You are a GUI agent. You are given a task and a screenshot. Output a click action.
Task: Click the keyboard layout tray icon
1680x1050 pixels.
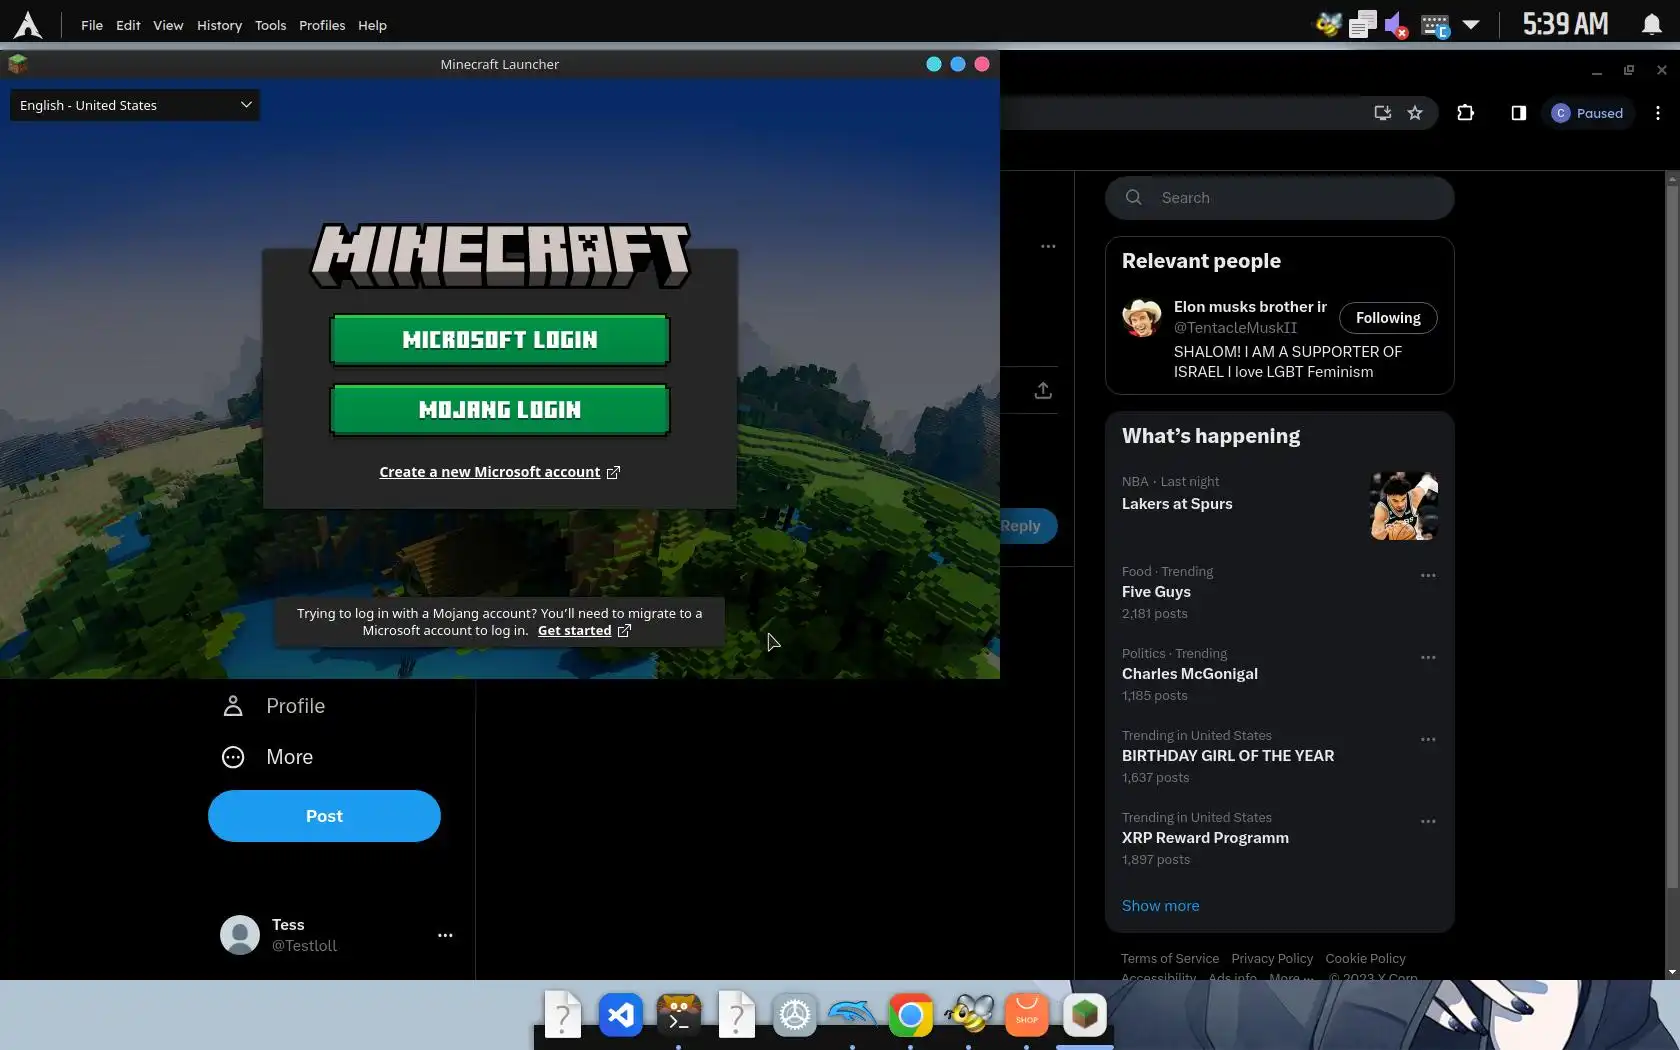[x=1435, y=25]
